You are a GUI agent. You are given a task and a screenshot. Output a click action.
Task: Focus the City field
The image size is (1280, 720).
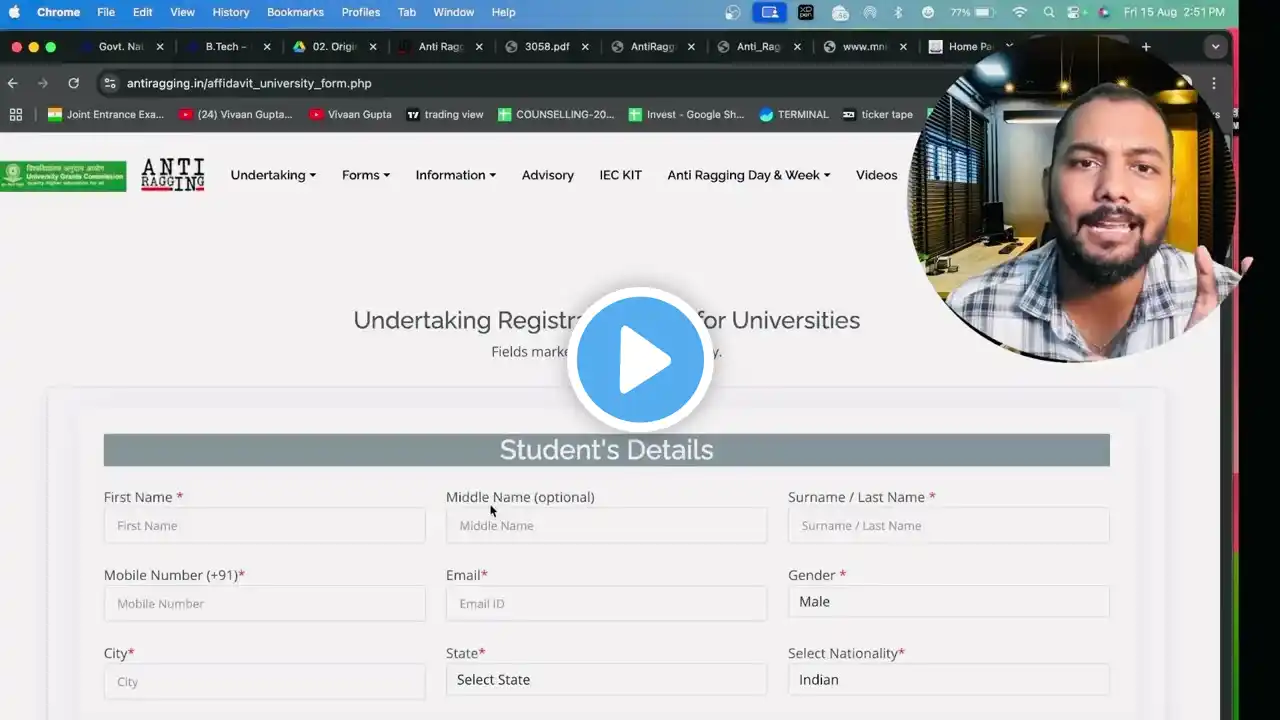[x=264, y=681]
